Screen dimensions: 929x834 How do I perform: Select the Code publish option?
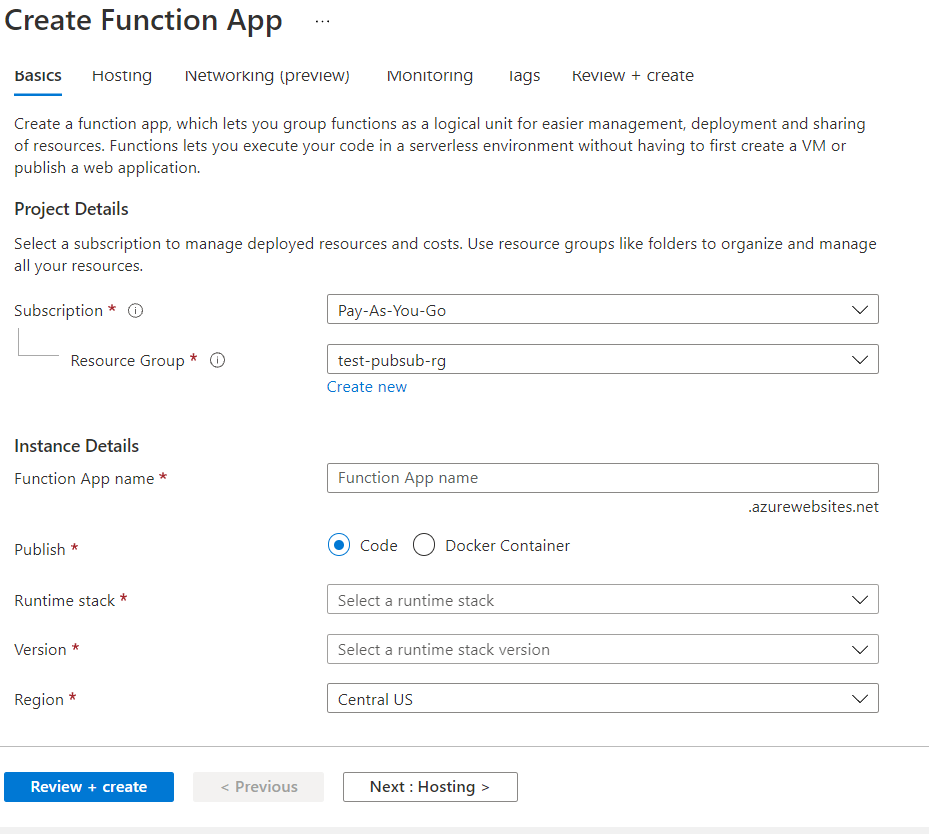click(x=339, y=545)
